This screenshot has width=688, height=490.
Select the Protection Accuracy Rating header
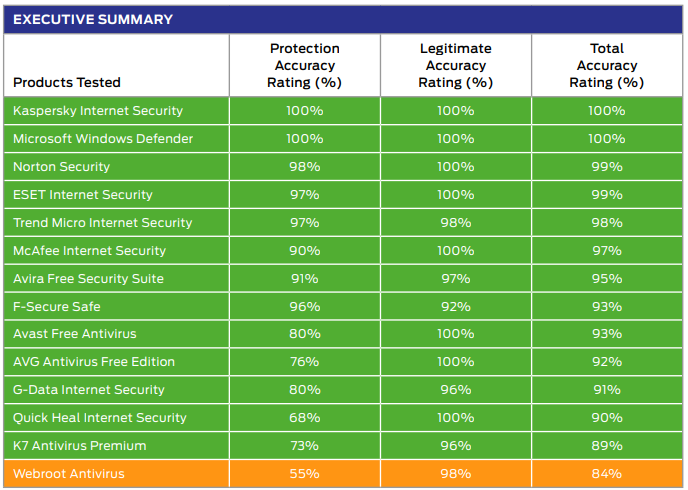click(305, 65)
